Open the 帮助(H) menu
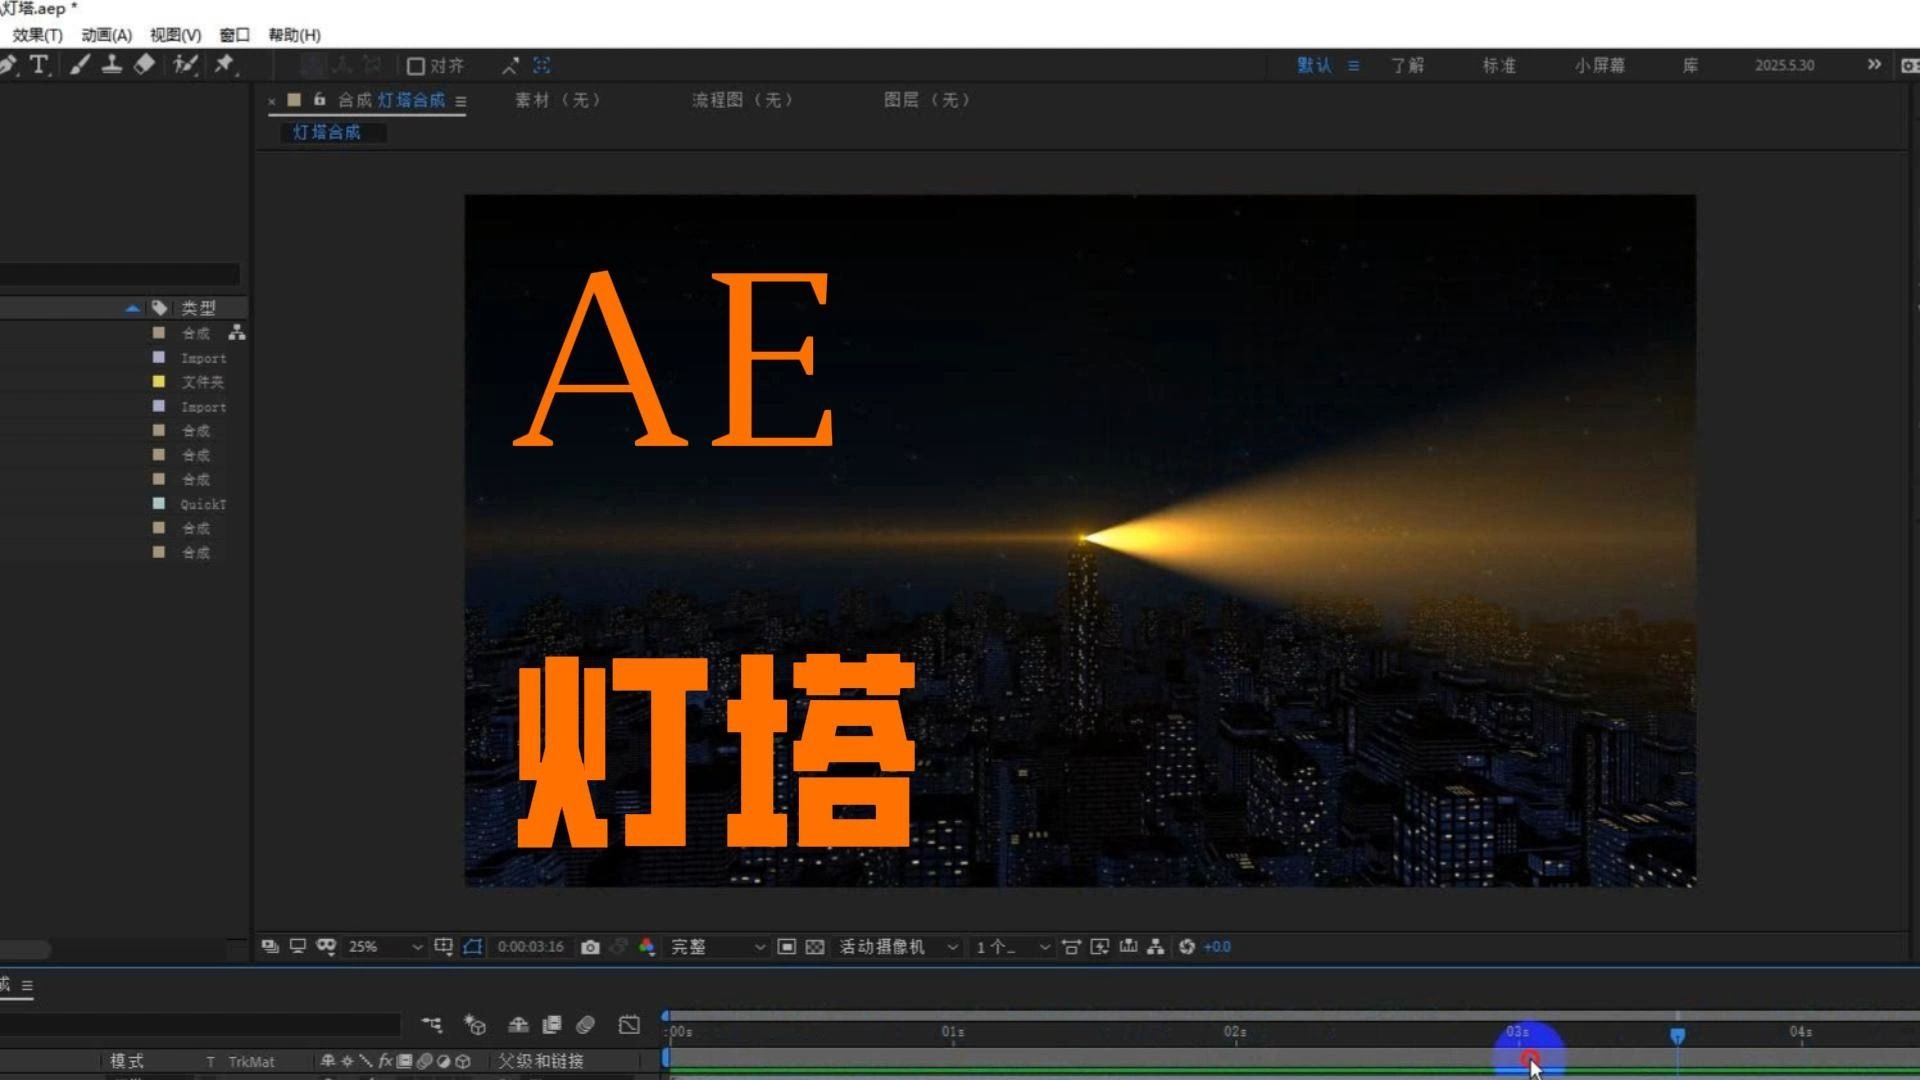Viewport: 1920px width, 1080px height. 294,35
